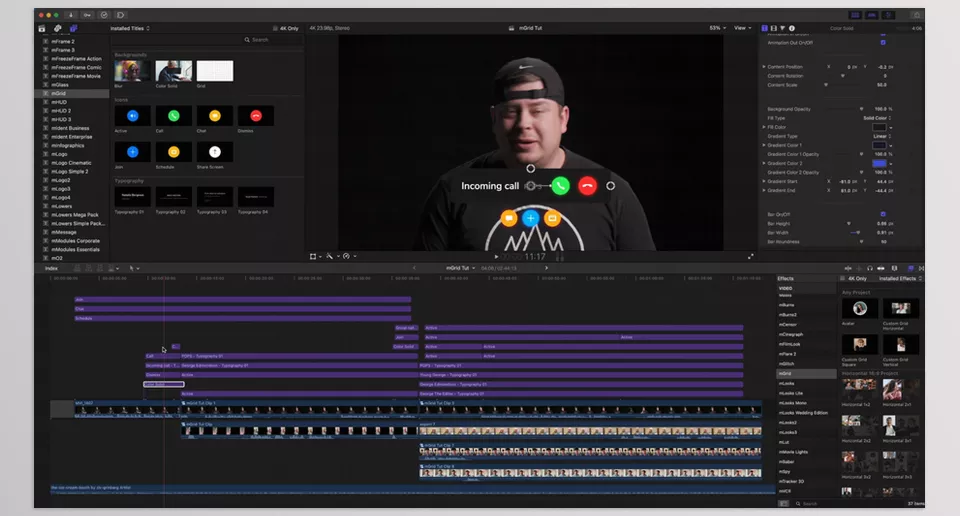Open the Import Media arrow button
960x516 pixels.
click(70, 15)
